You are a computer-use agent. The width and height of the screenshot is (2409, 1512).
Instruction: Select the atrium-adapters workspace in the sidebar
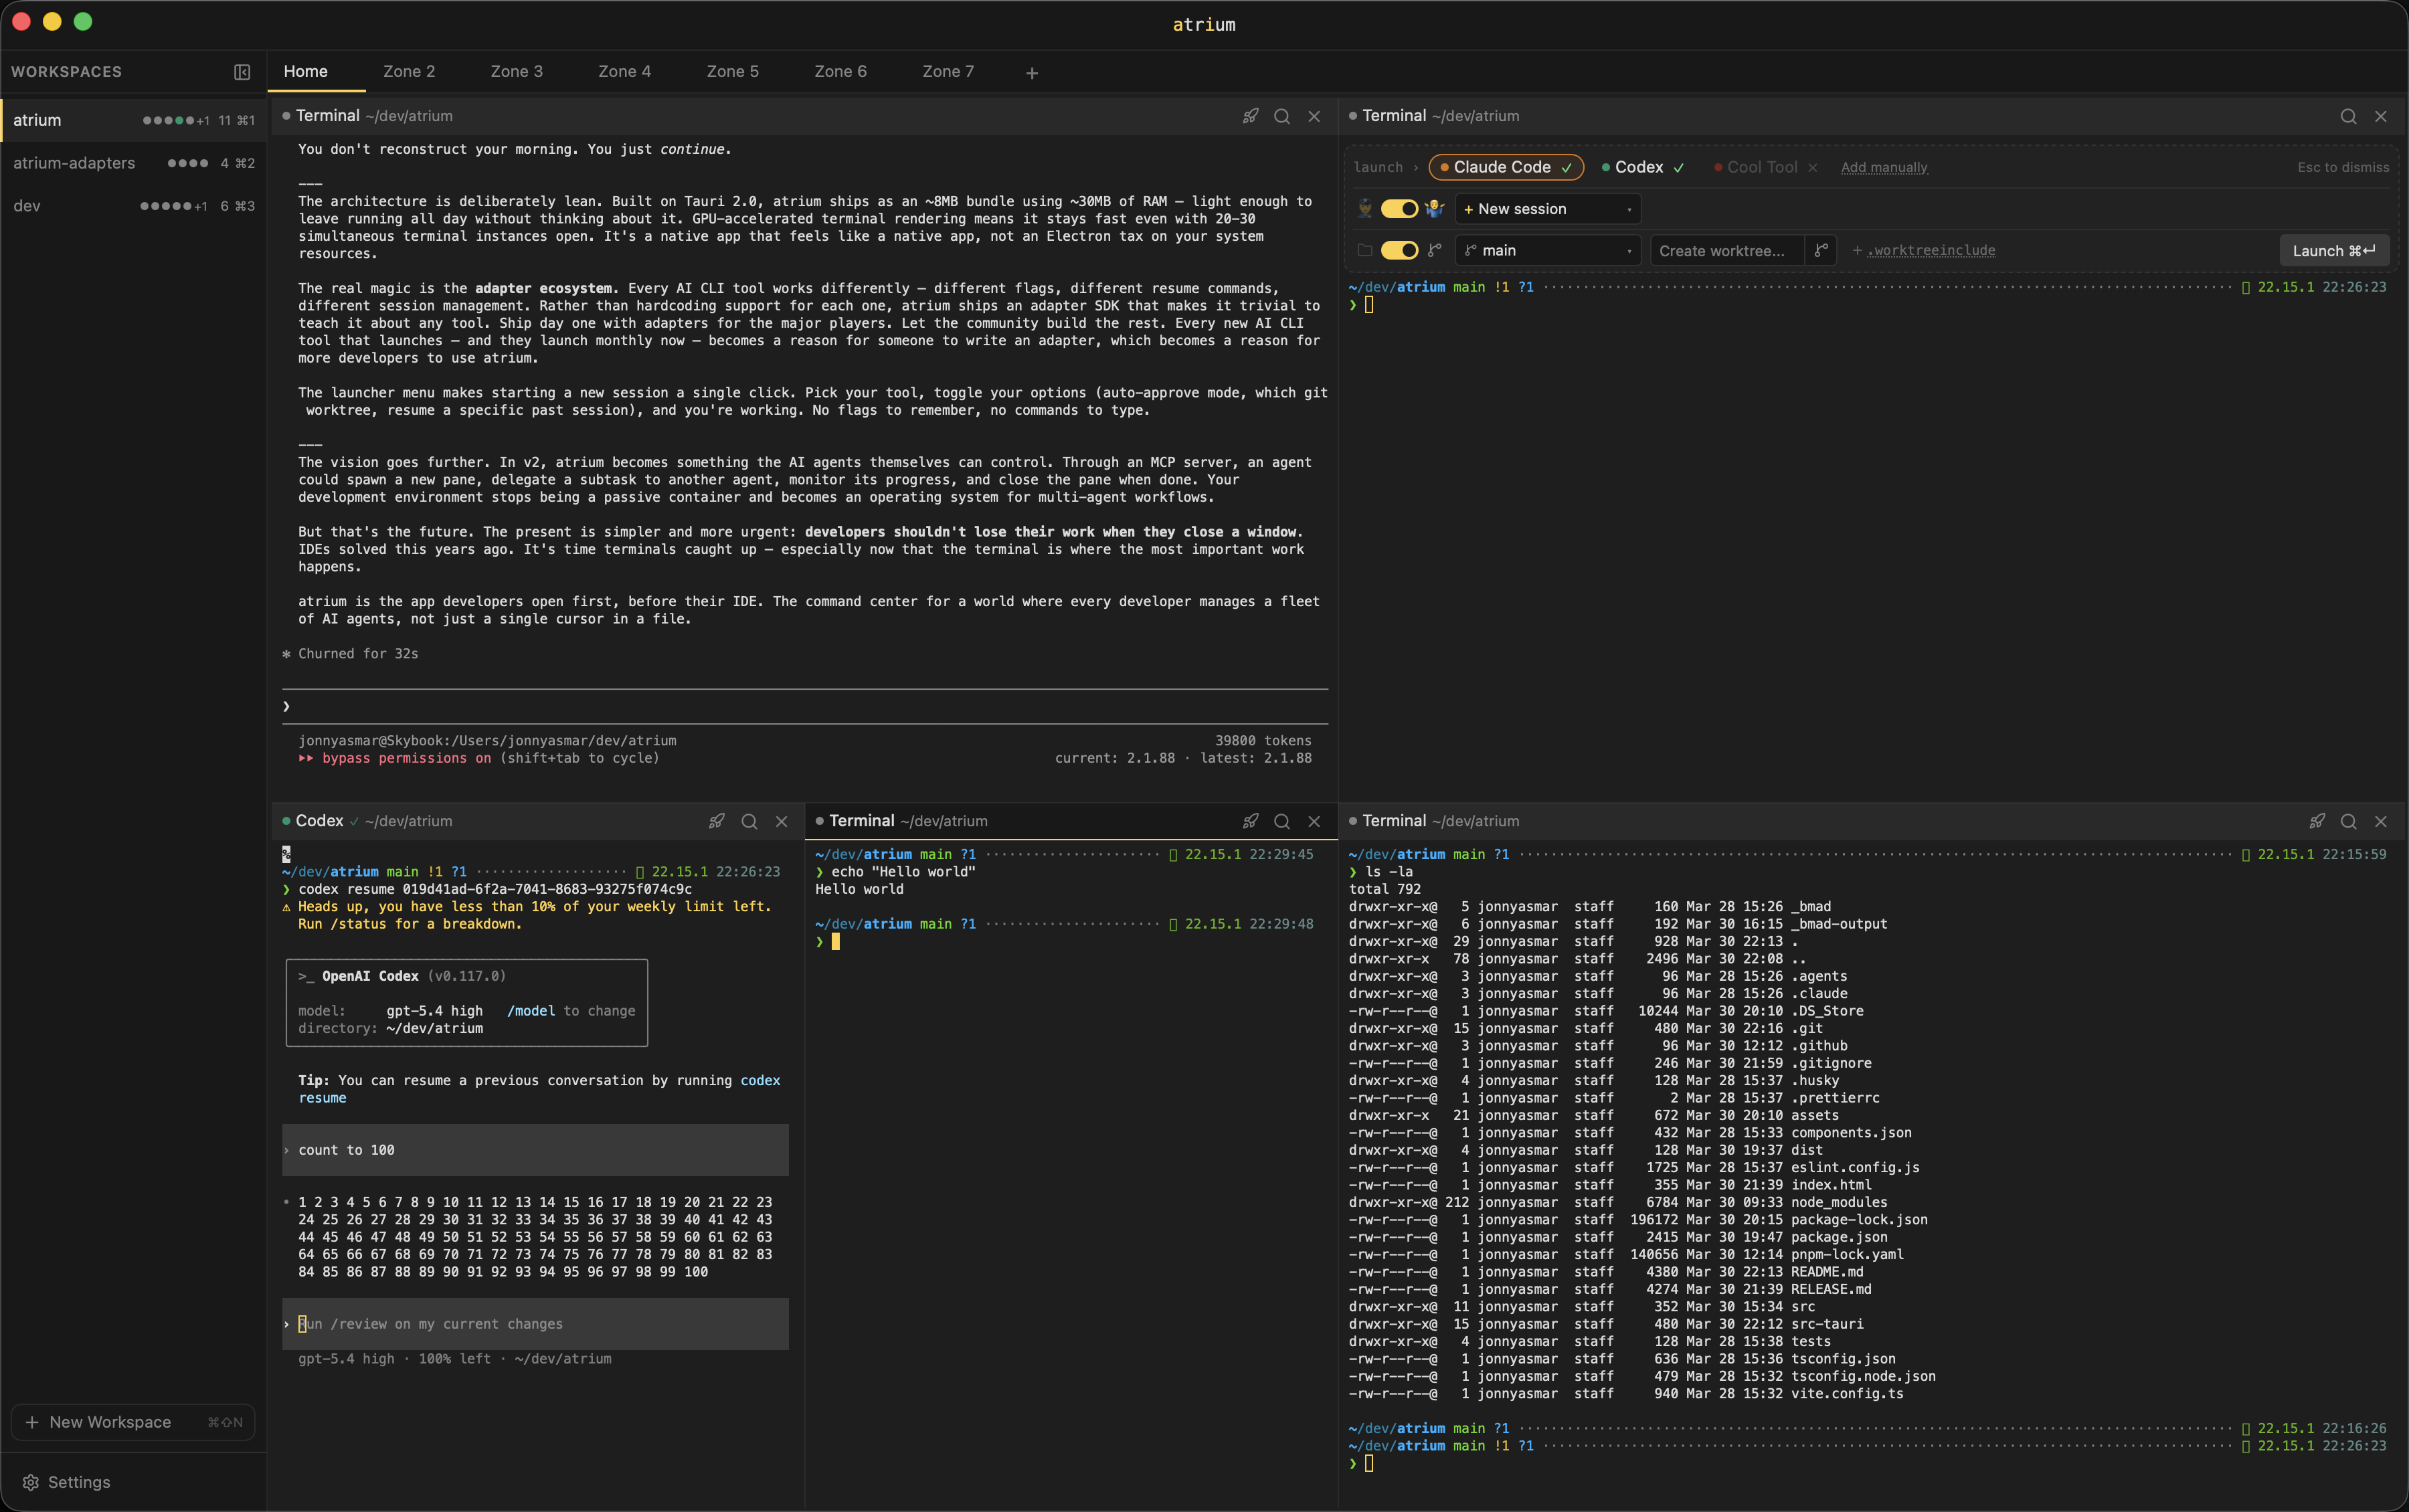74,162
